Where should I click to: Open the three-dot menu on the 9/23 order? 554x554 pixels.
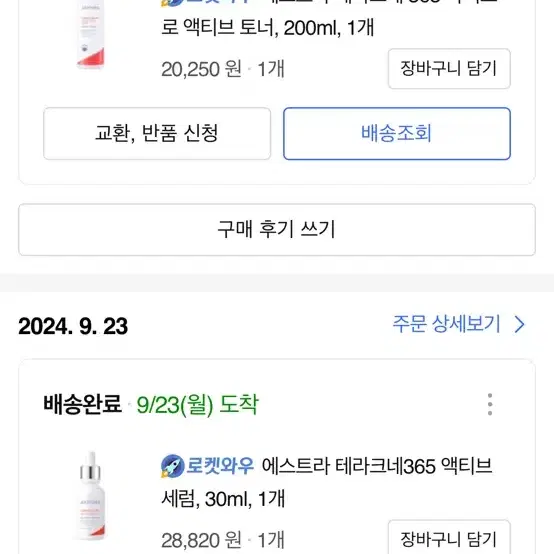pos(490,404)
